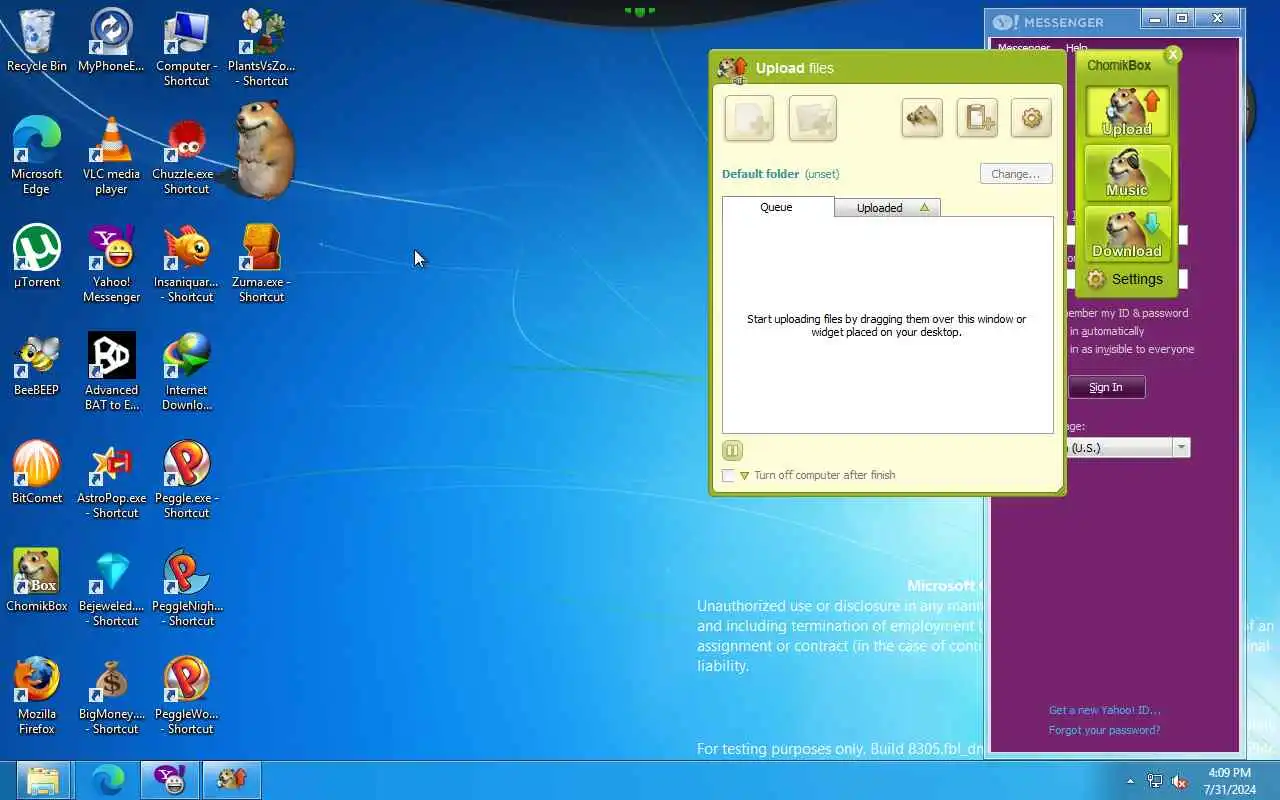Select the PeggleWorld shortcut icon

pos(186,696)
